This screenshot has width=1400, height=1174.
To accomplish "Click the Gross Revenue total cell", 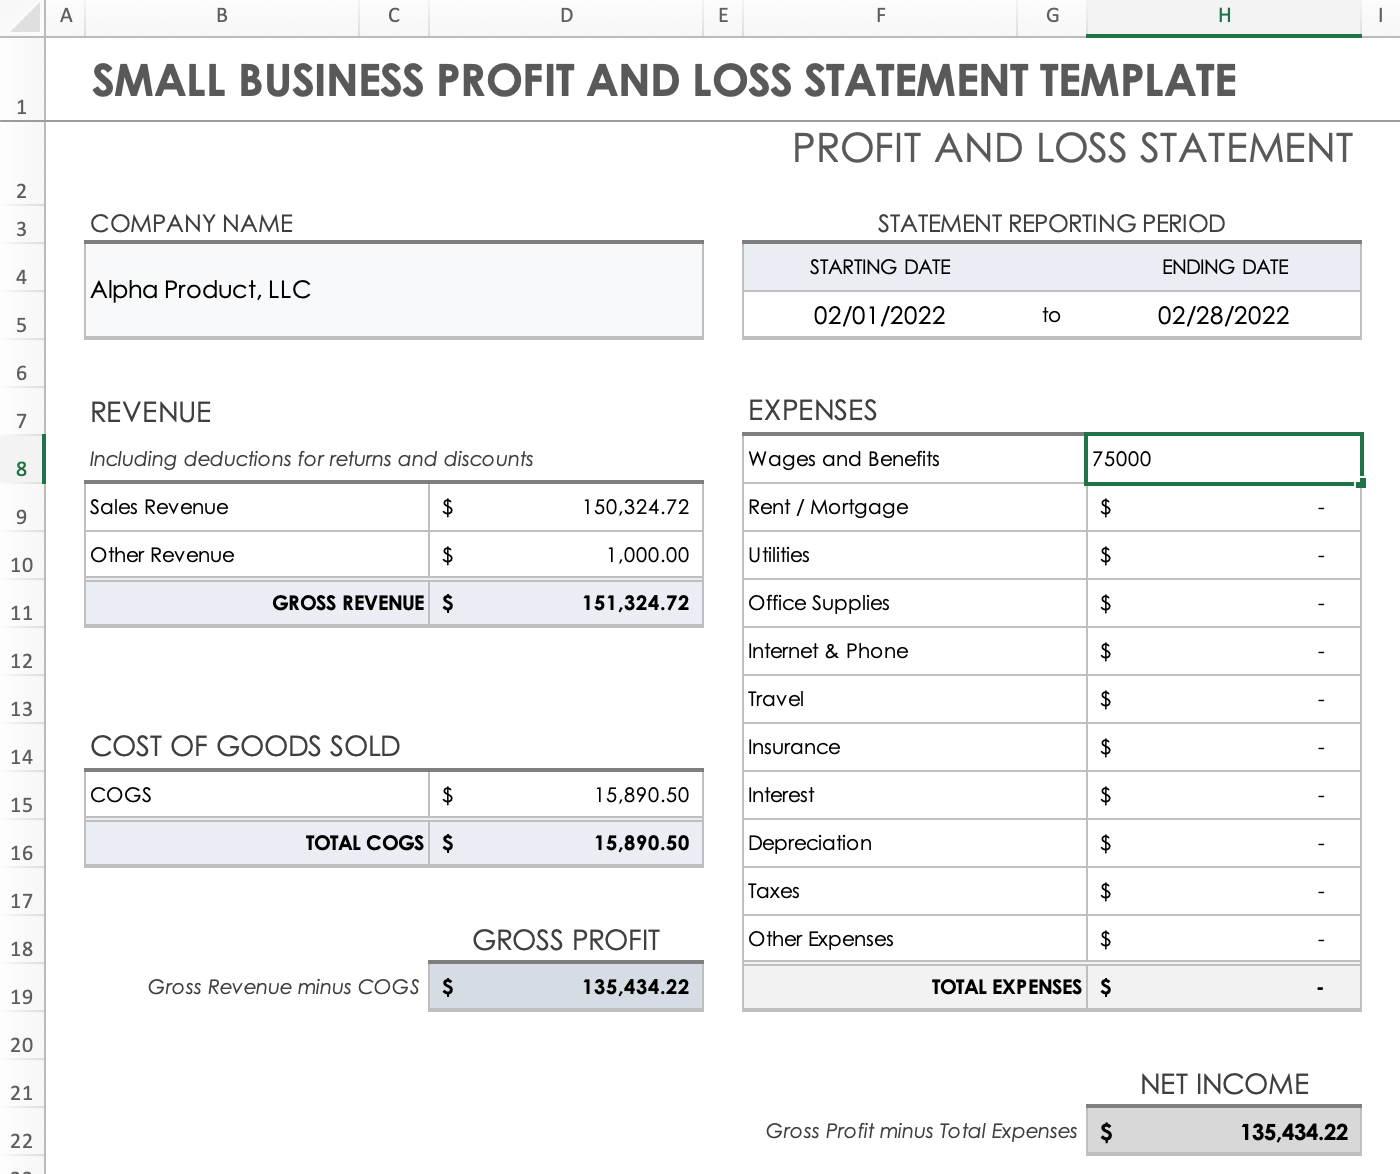I will (566, 603).
